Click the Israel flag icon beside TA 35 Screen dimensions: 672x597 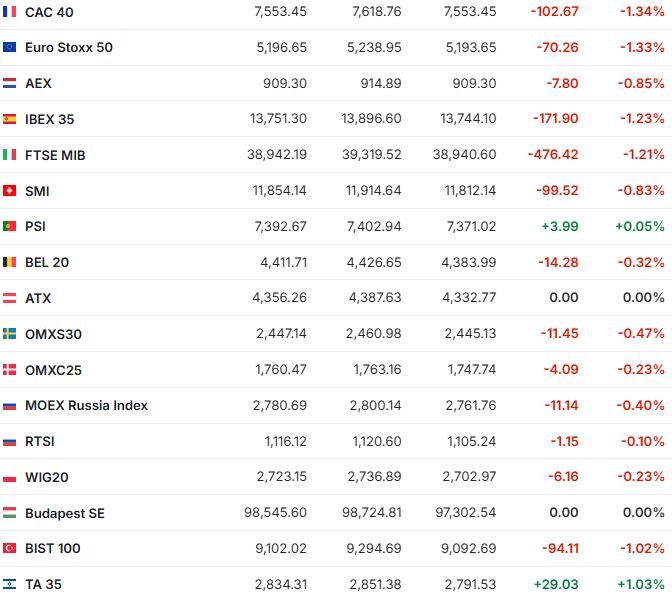pyautogui.click(x=9, y=584)
